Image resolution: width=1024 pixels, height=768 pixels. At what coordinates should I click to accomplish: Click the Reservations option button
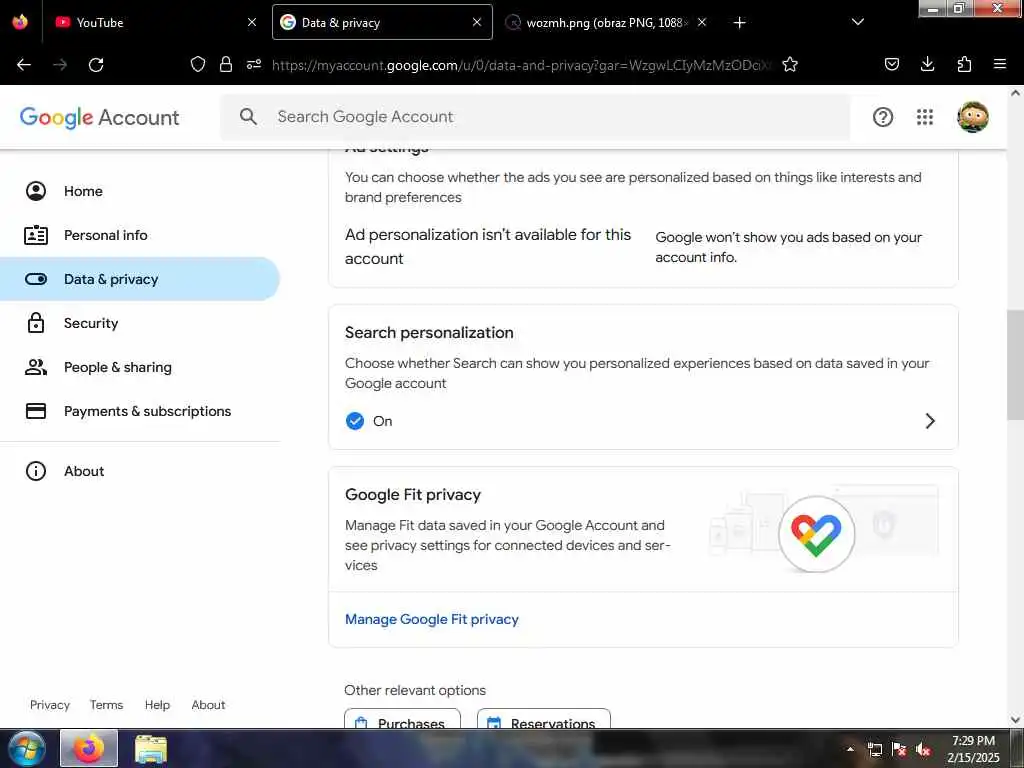[x=544, y=719]
